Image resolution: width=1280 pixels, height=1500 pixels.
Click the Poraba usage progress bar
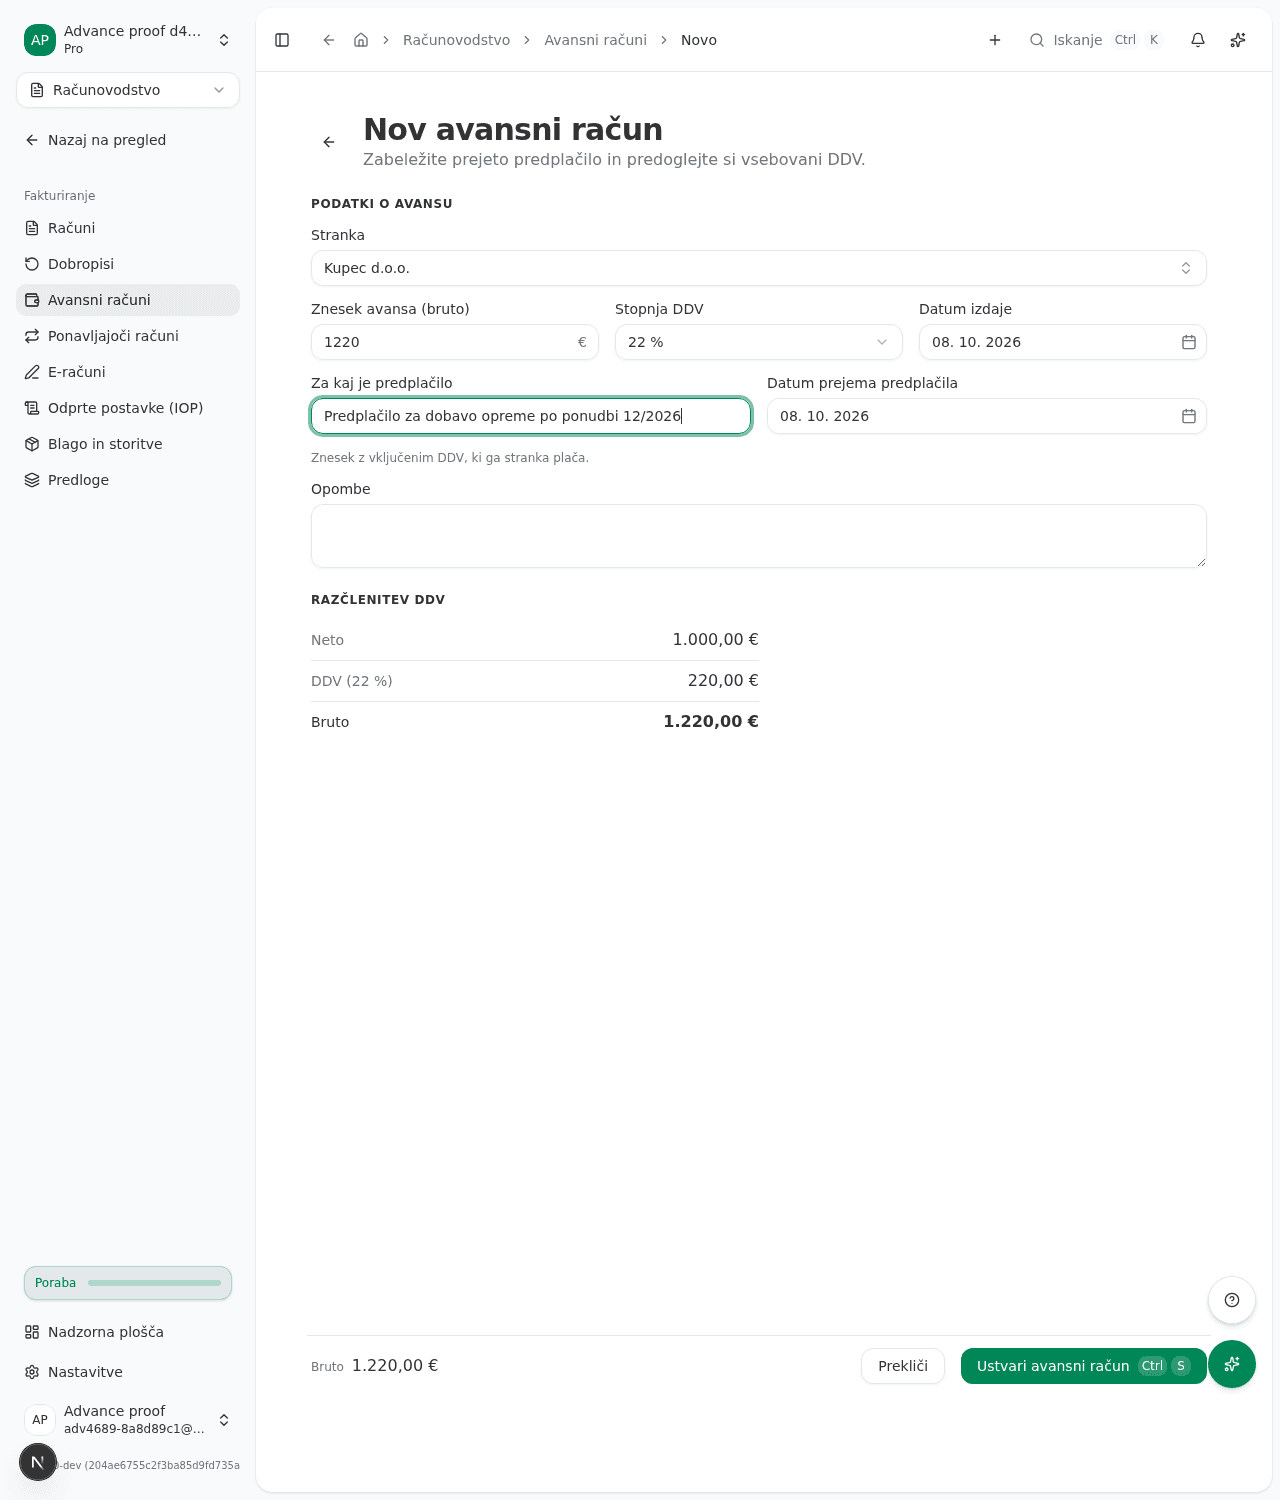coord(128,1283)
